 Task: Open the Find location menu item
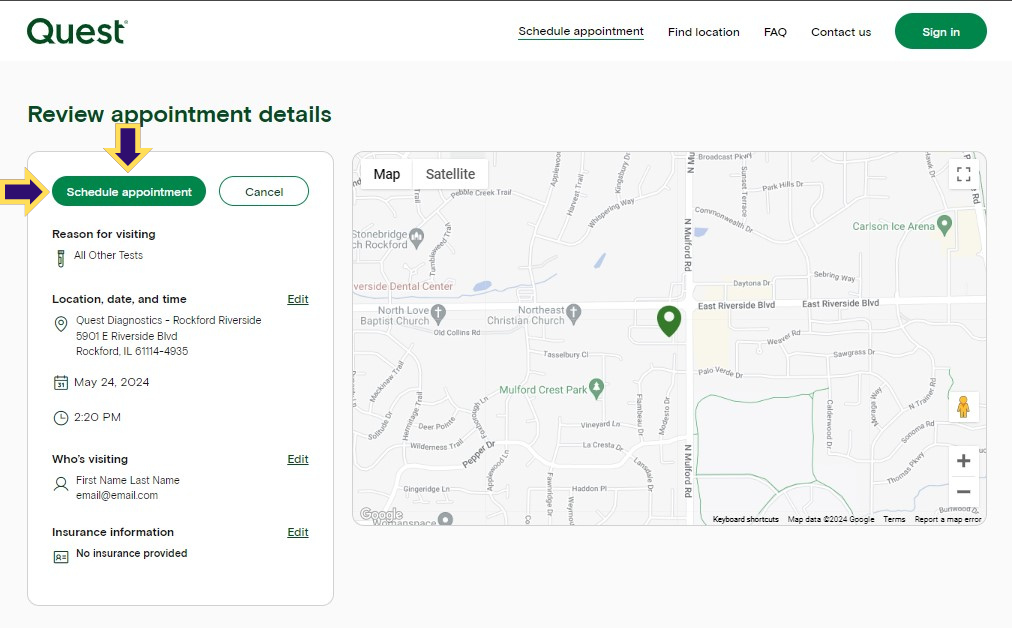coord(703,32)
